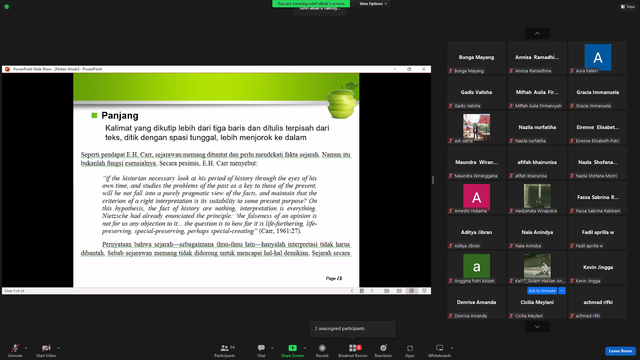Open the View Options dropdown

373,4
